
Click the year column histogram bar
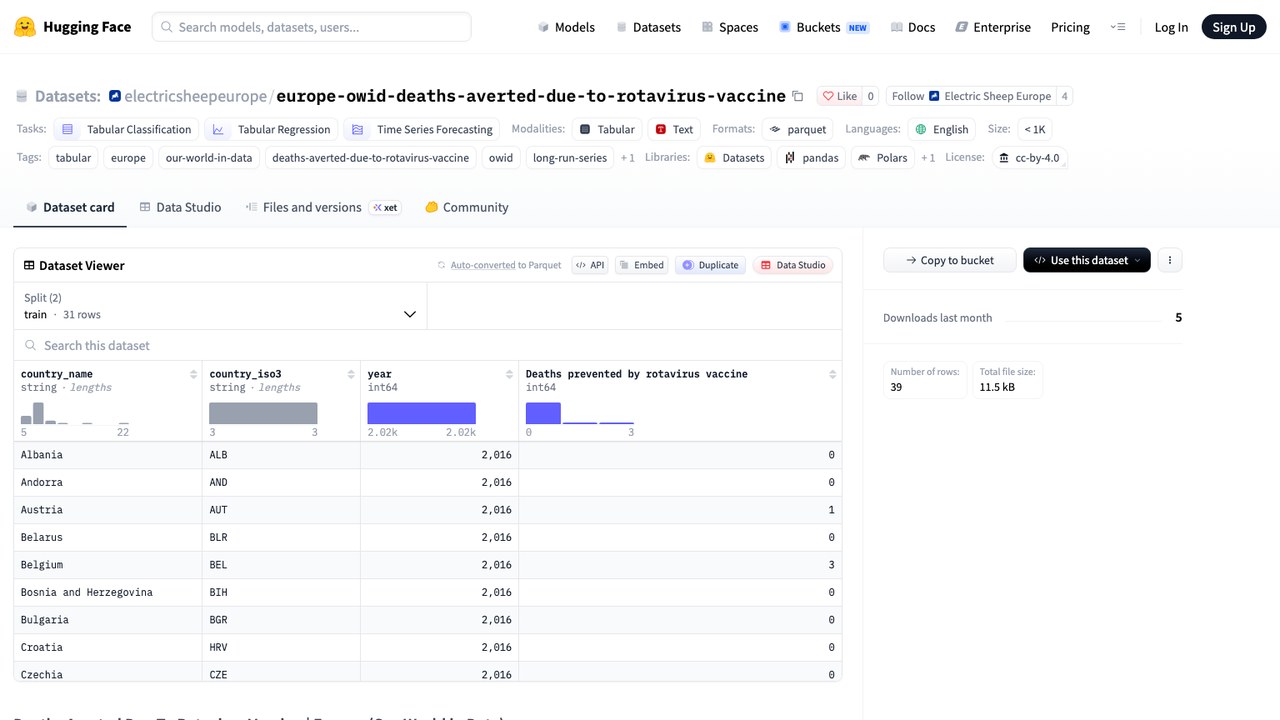[421, 413]
